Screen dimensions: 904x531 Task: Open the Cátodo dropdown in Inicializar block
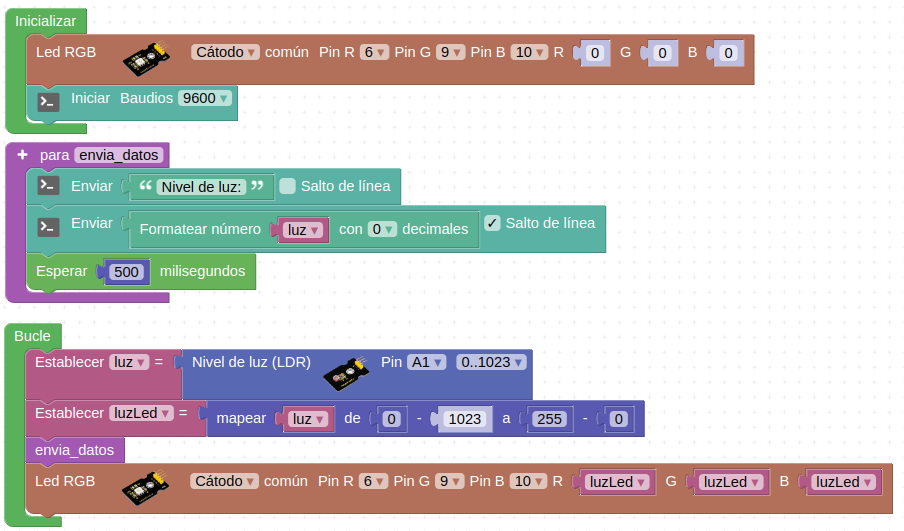pos(226,52)
